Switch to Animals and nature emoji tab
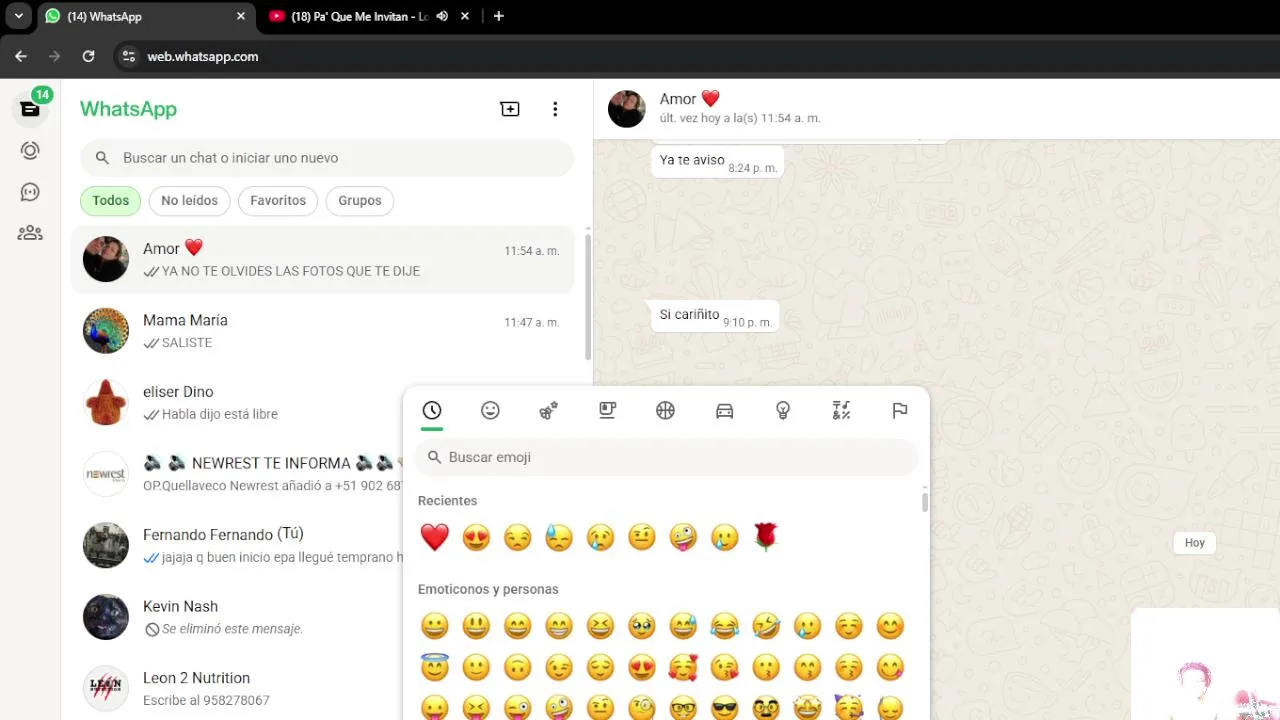The image size is (1280, 720). click(549, 410)
